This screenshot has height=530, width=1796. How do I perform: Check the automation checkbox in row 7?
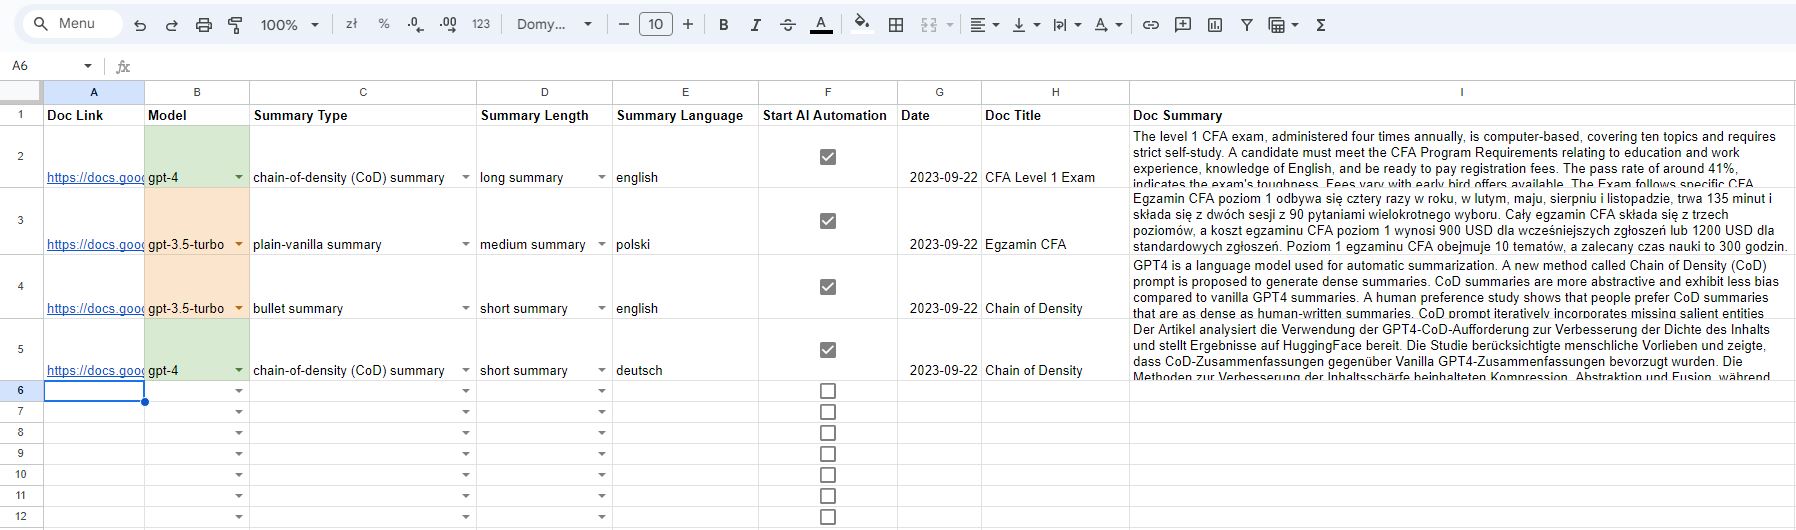pyautogui.click(x=828, y=412)
